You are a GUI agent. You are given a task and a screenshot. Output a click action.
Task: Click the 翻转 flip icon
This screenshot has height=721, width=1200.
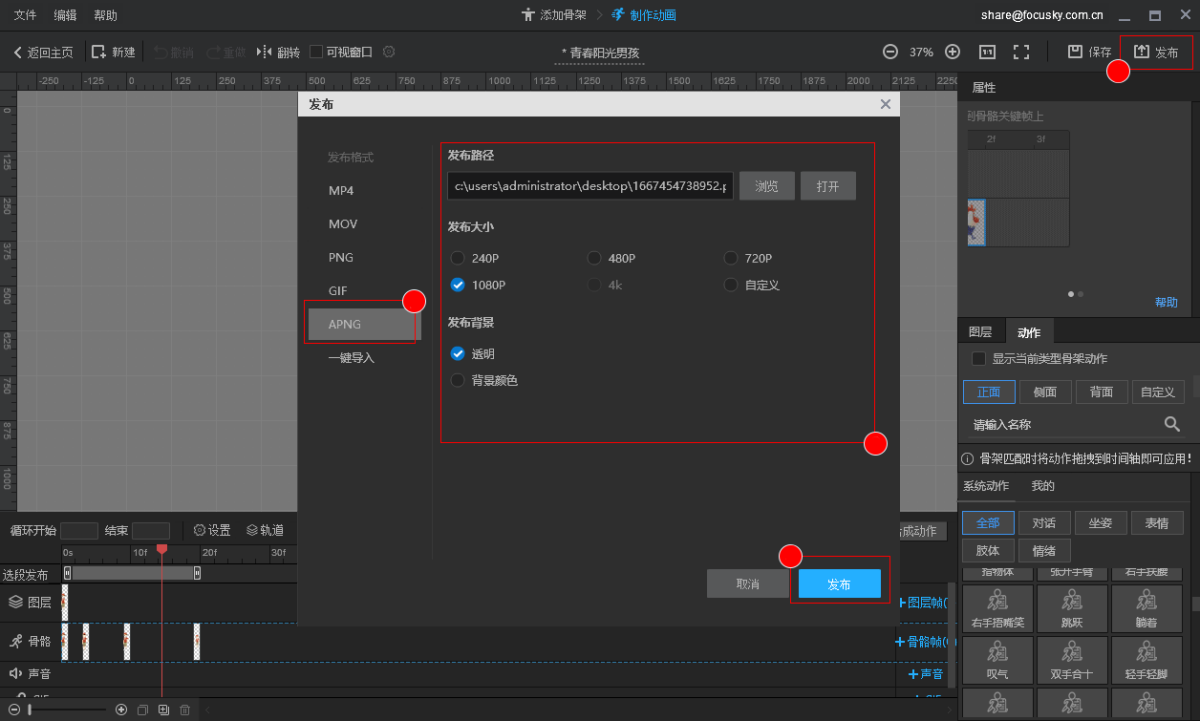265,52
